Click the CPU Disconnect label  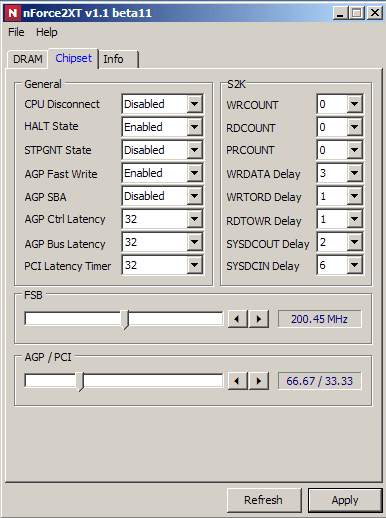pyautogui.click(x=62, y=104)
